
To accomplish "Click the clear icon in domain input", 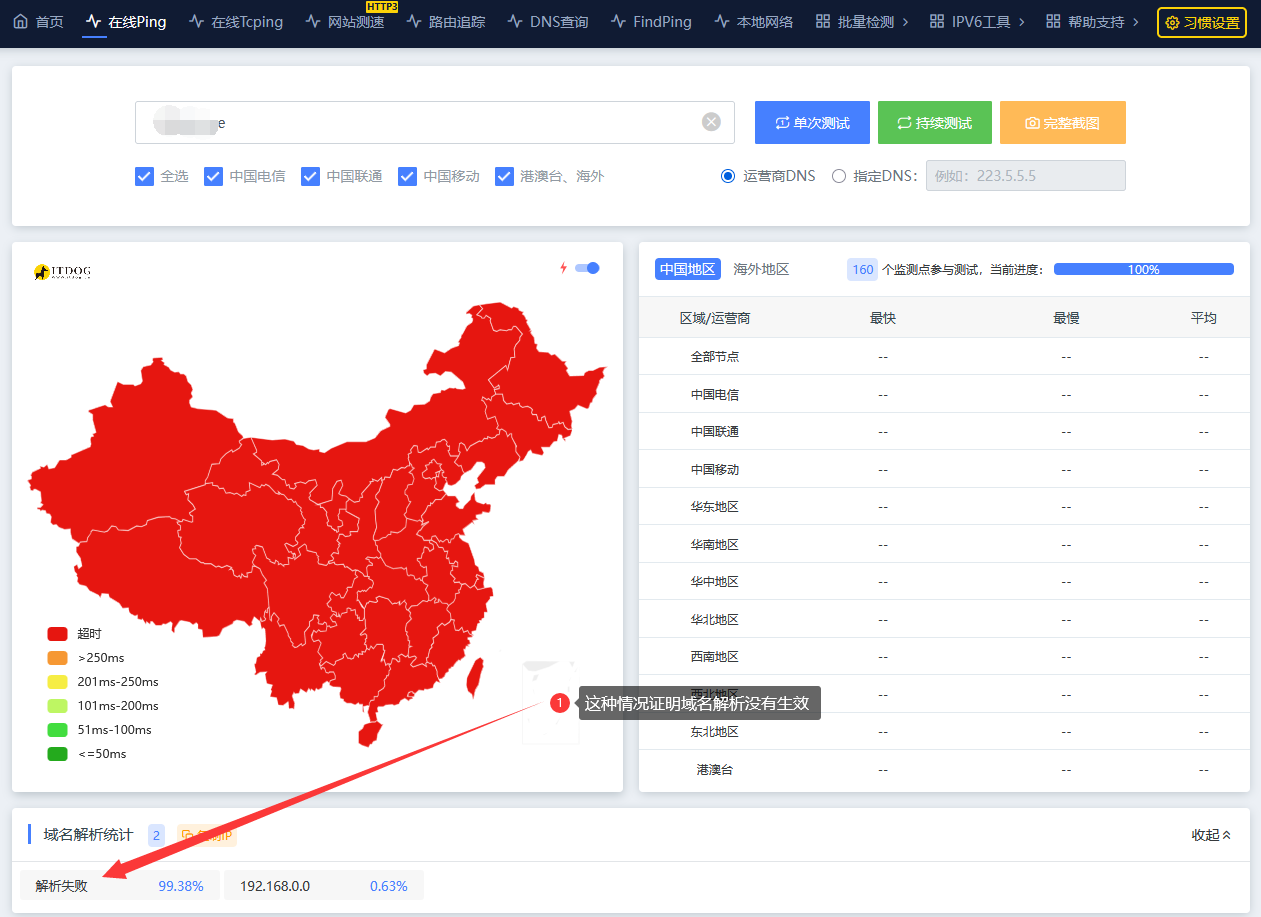I will pos(711,122).
